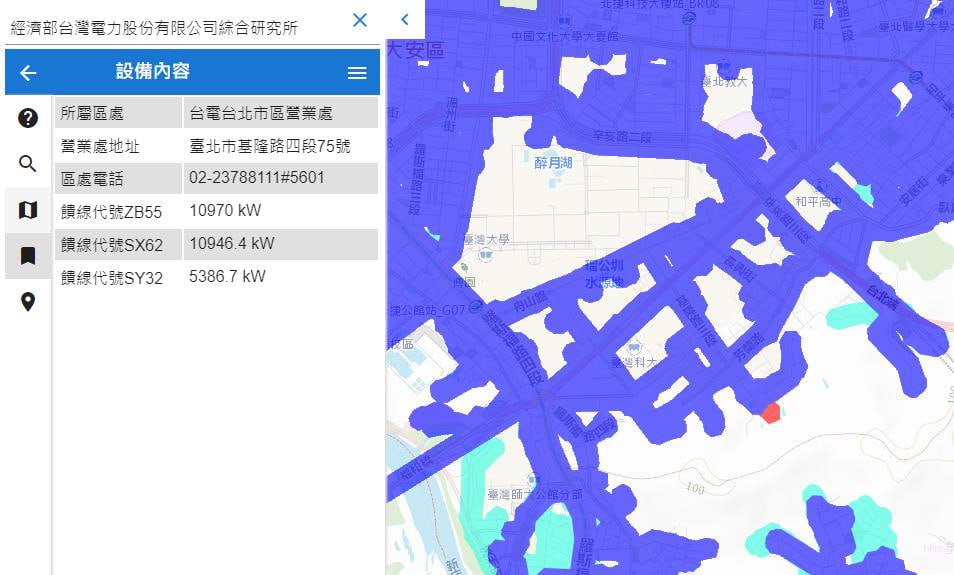
Task: Click the back arrow in 設備內容 header
Action: coord(28,73)
